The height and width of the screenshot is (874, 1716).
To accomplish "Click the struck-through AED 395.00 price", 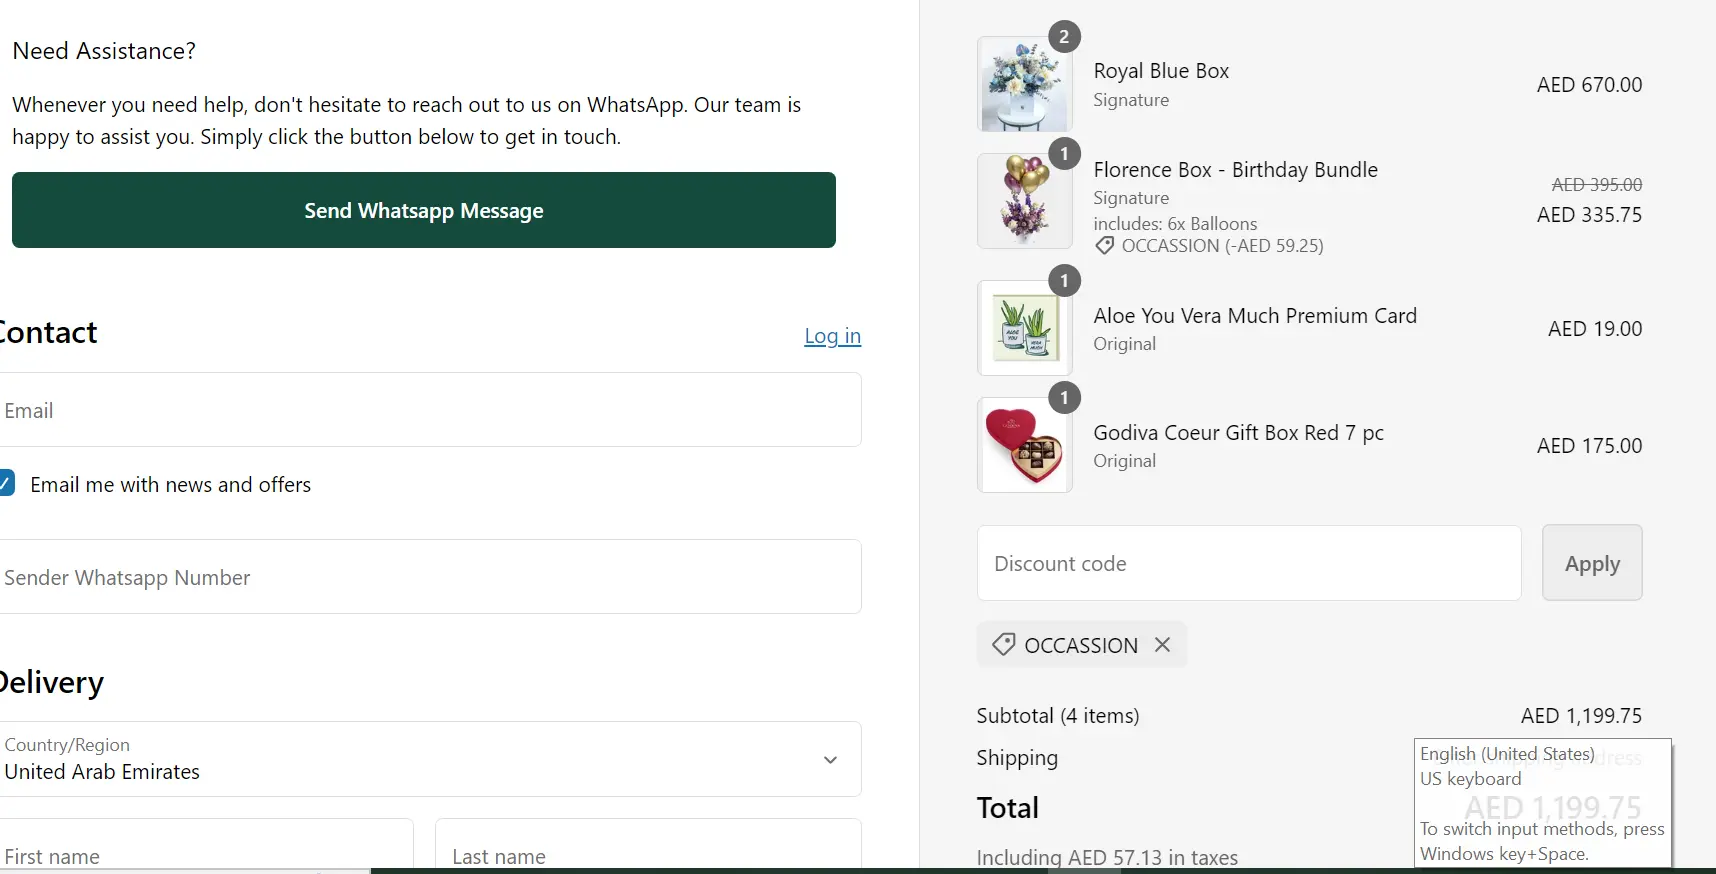I will pos(1596,185).
